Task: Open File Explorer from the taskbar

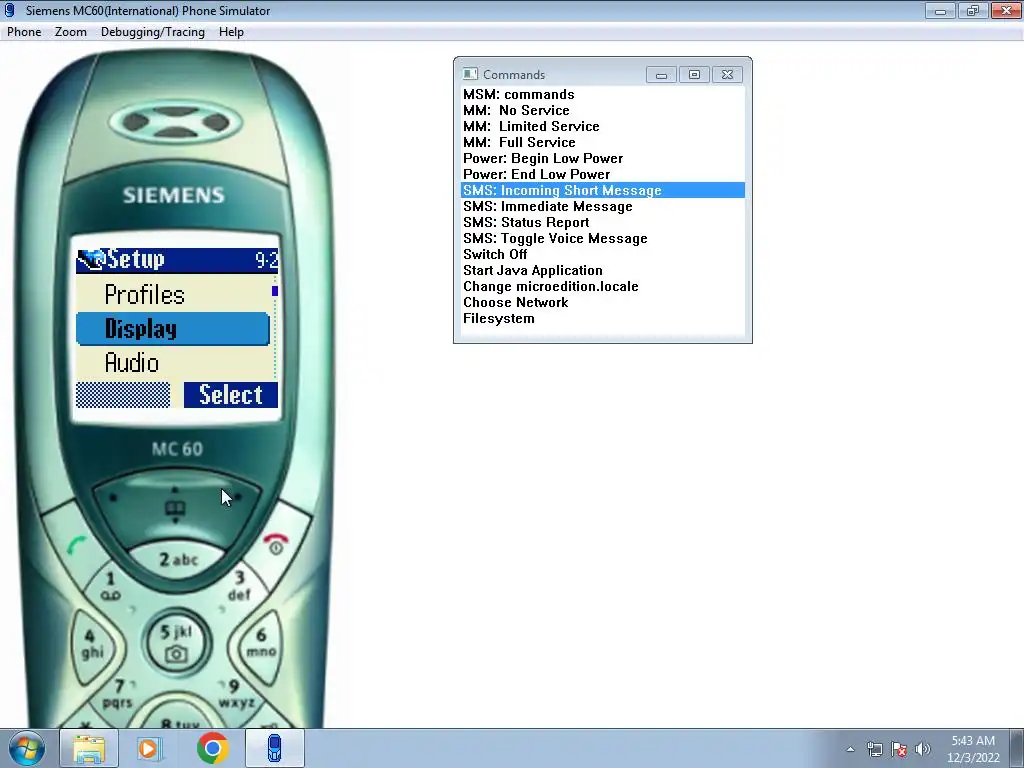Action: click(89, 749)
